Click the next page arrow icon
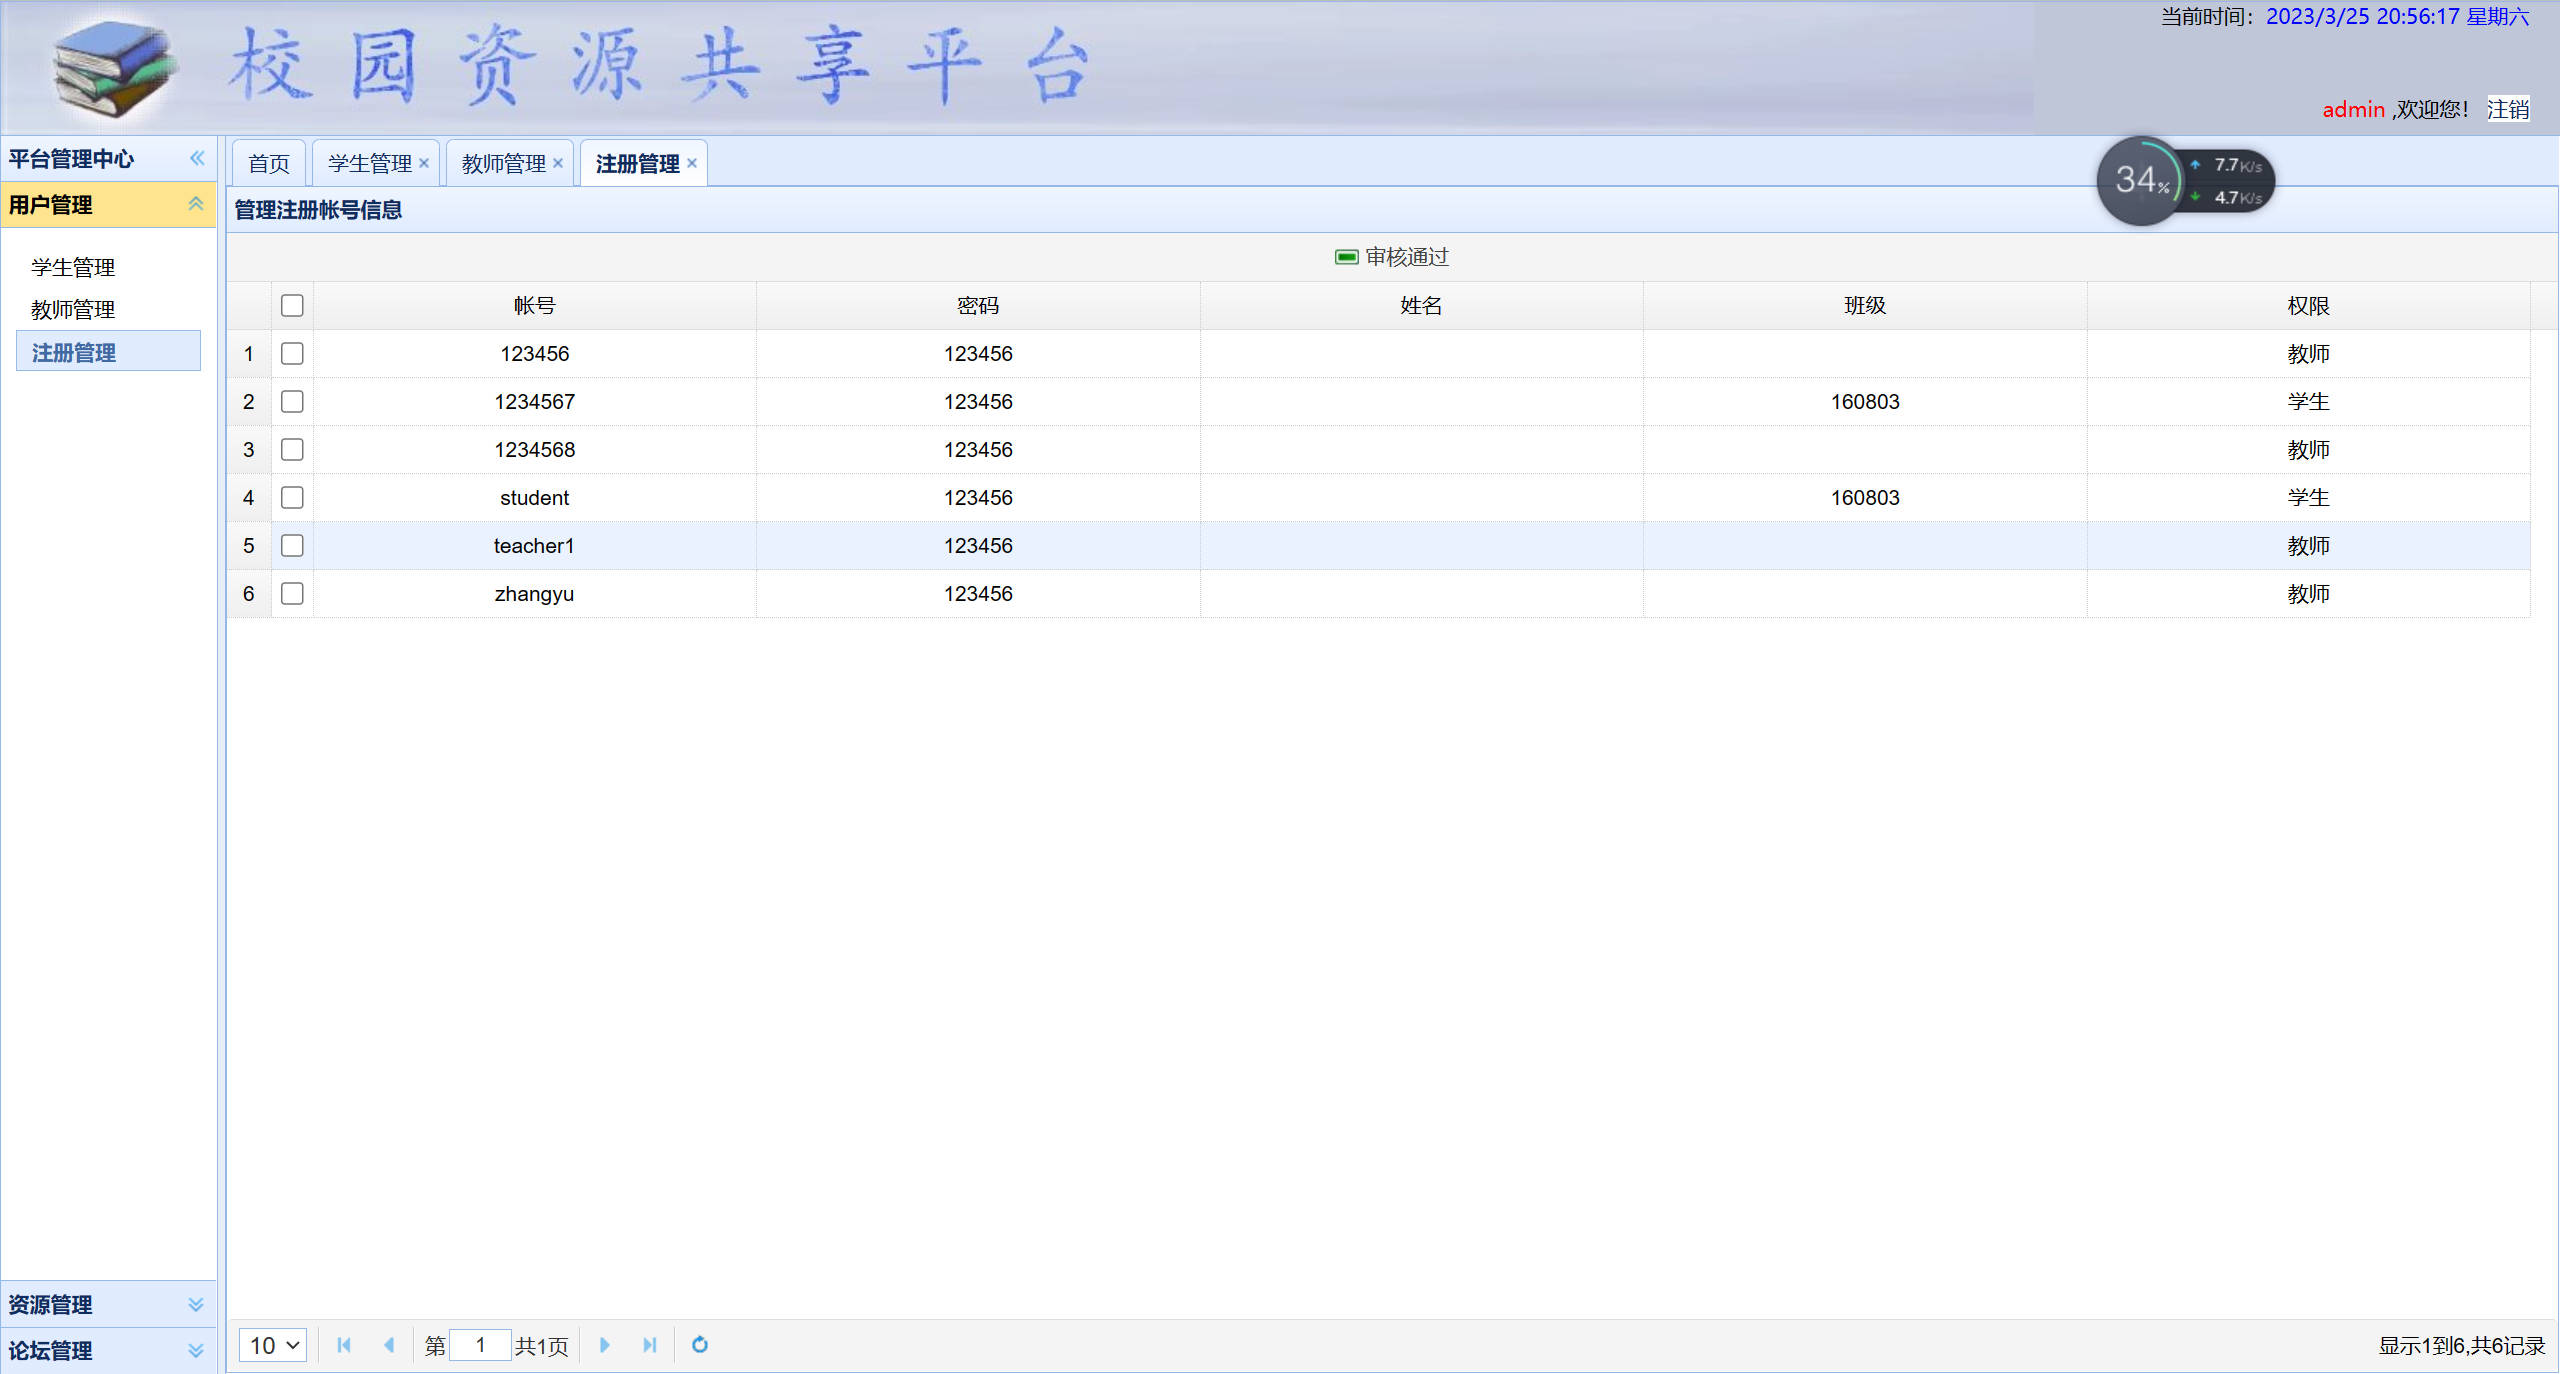The image size is (2560, 1374). point(604,1345)
